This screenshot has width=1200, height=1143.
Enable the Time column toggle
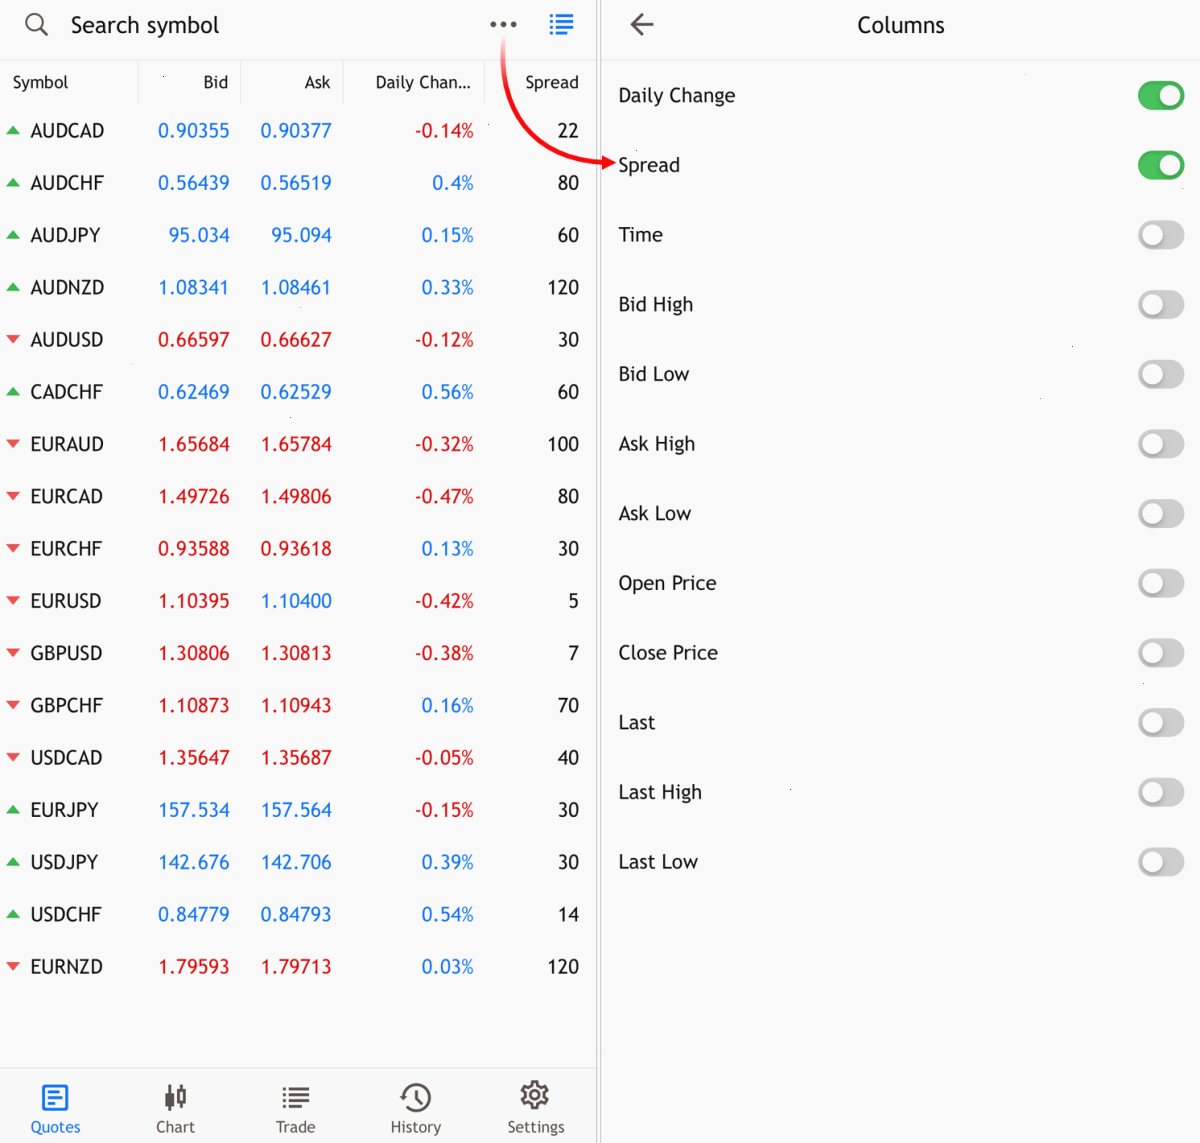pyautogui.click(x=1161, y=235)
